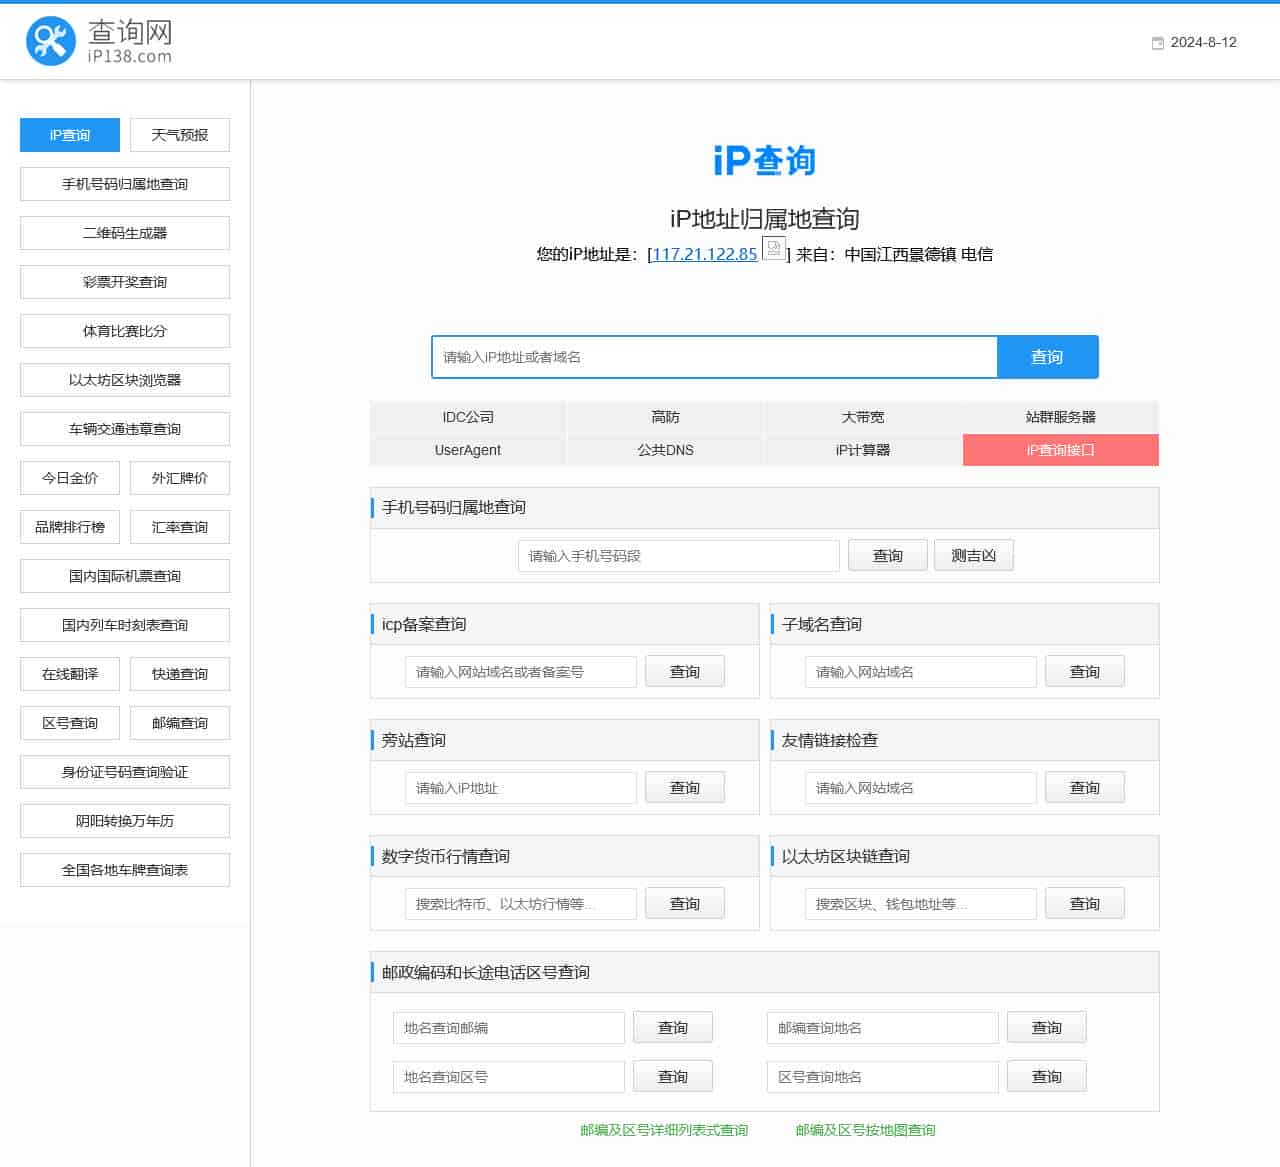Image resolution: width=1280 pixels, height=1167 pixels.
Task: Click 查询 button next to 地名查询区号
Action: pyautogui.click(x=673, y=1077)
